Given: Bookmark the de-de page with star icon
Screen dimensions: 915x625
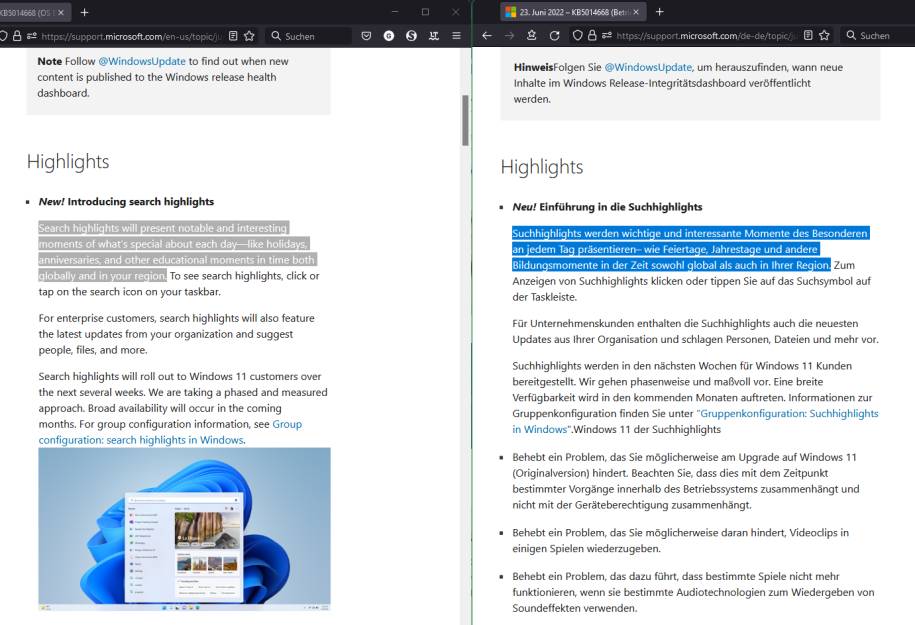Looking at the screenshot, I should tap(824, 36).
